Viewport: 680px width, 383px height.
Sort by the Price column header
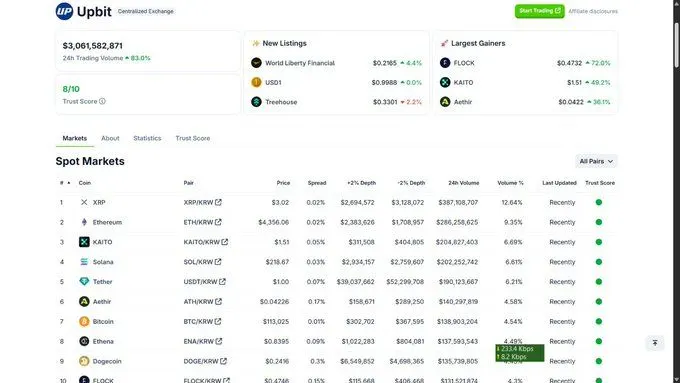283,183
